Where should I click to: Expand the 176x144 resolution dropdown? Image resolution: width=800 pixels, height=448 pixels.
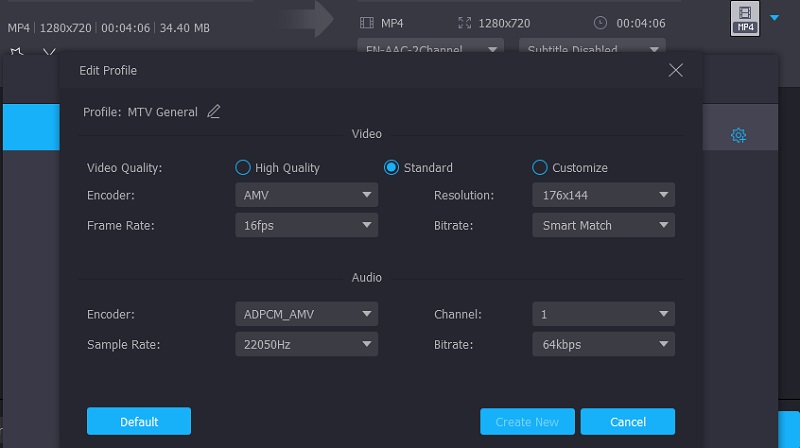(x=603, y=195)
